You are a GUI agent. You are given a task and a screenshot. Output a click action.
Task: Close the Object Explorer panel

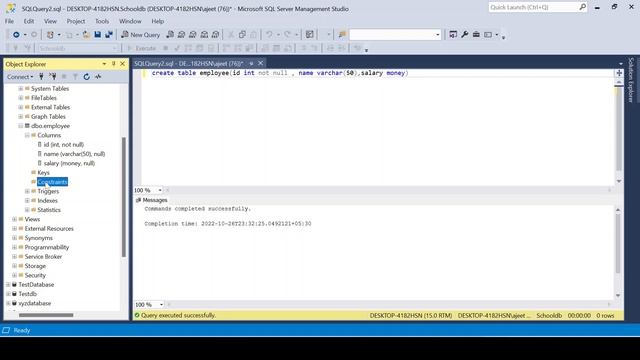tap(122, 64)
